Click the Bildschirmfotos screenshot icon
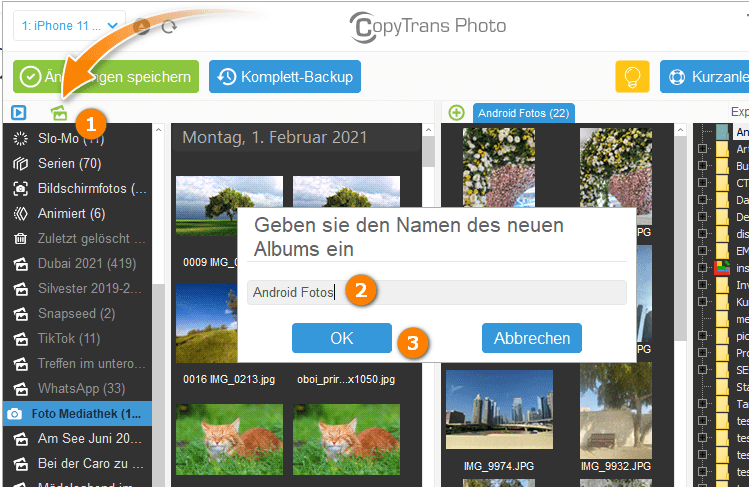Viewport: 749px width, 487px height. pos(21,189)
